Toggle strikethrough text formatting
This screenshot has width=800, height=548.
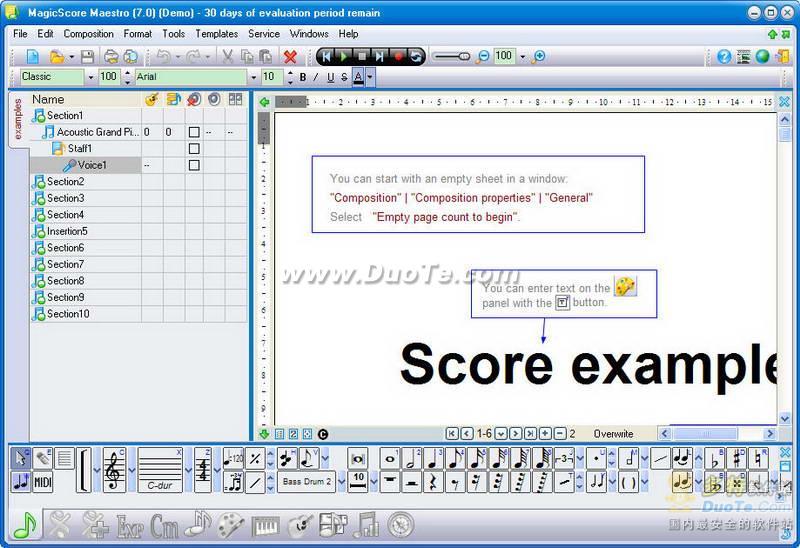pyautogui.click(x=344, y=77)
